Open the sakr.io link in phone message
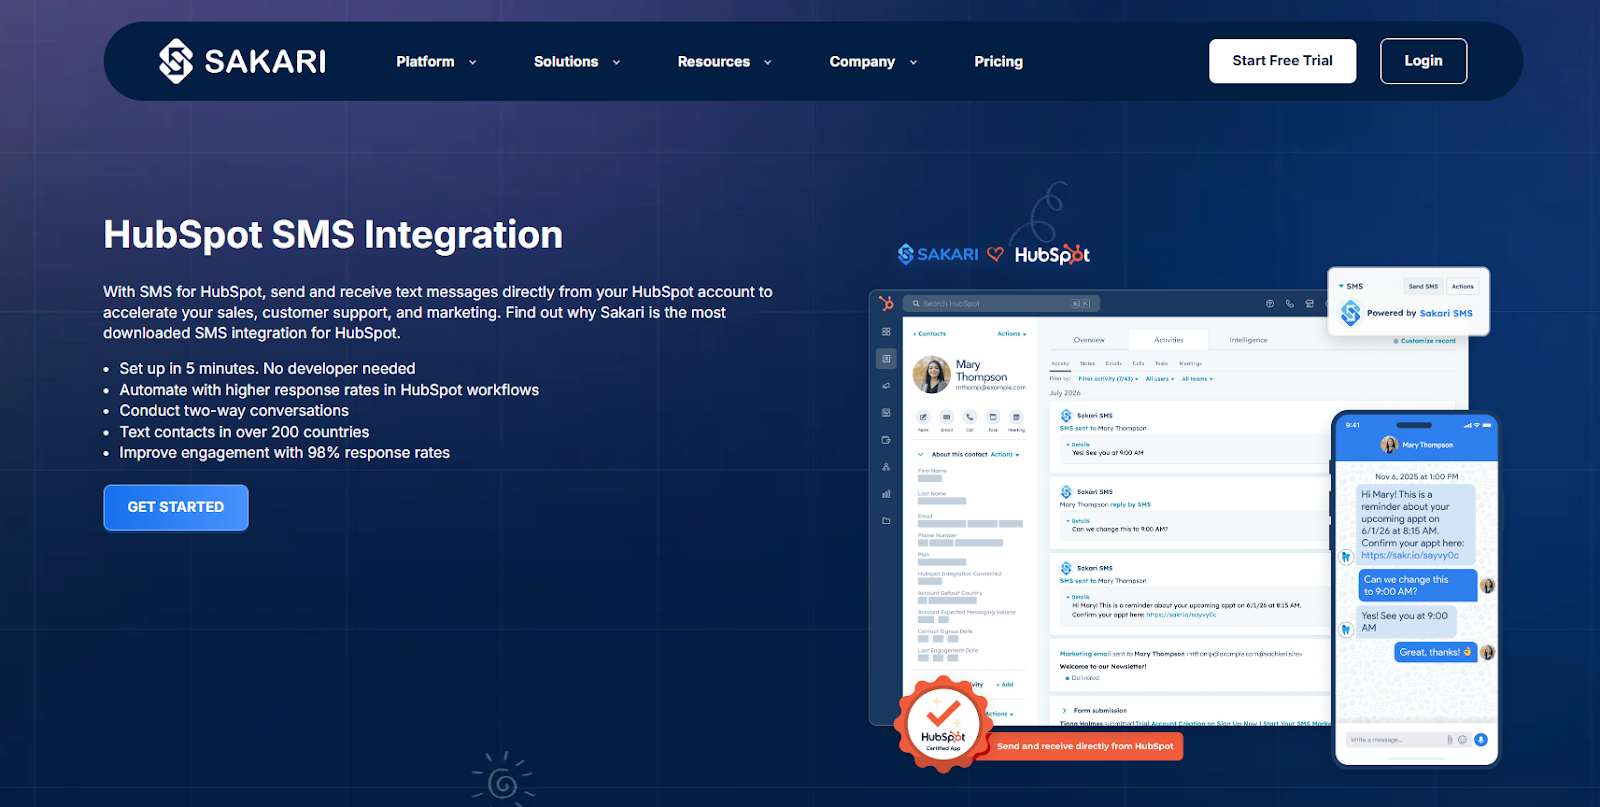1600x807 pixels. (1409, 555)
